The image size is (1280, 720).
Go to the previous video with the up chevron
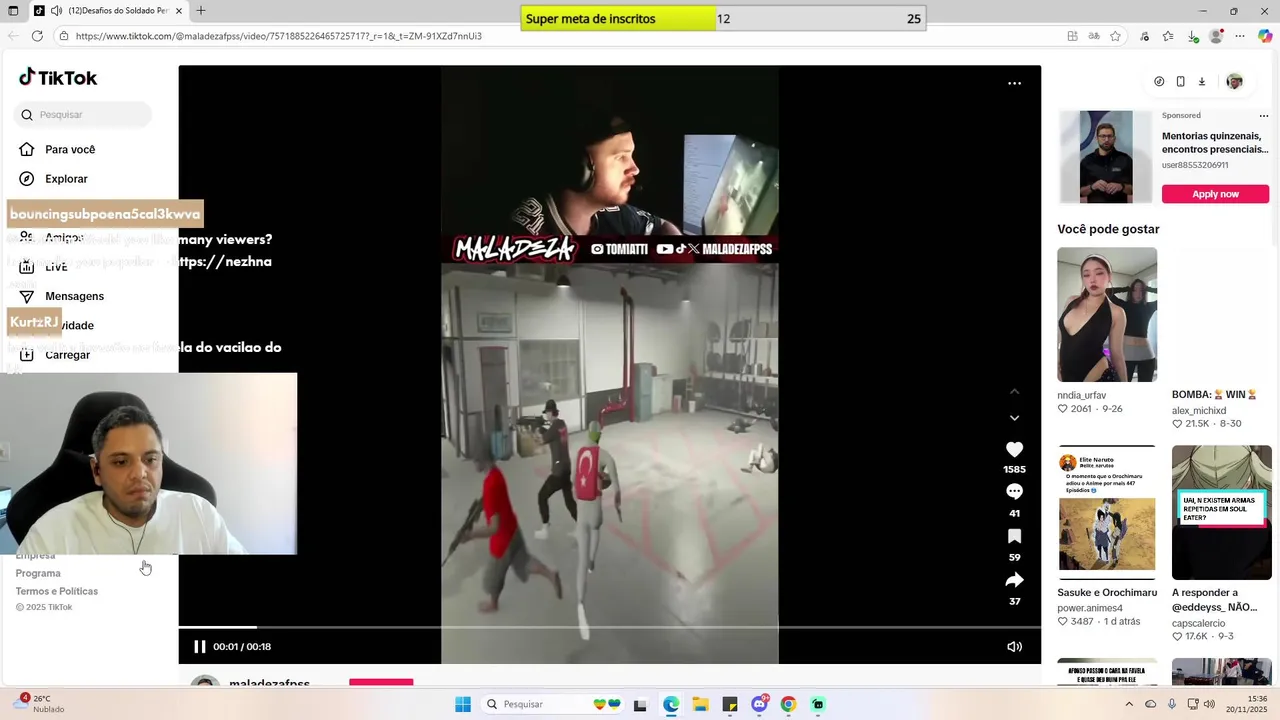click(x=1014, y=391)
